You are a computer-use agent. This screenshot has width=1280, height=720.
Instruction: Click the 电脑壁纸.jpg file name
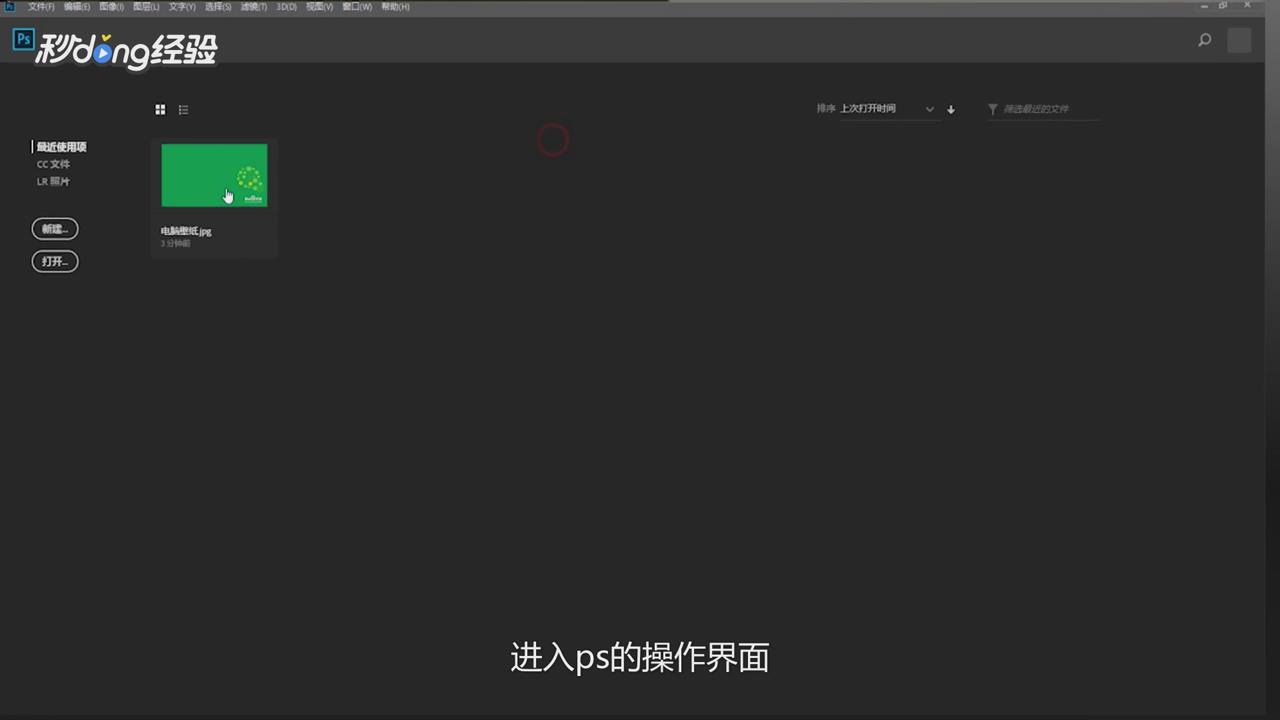186,231
